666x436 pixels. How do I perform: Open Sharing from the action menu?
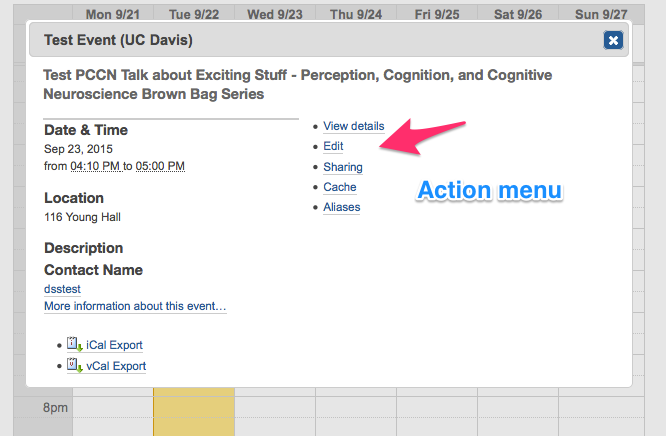click(x=343, y=167)
